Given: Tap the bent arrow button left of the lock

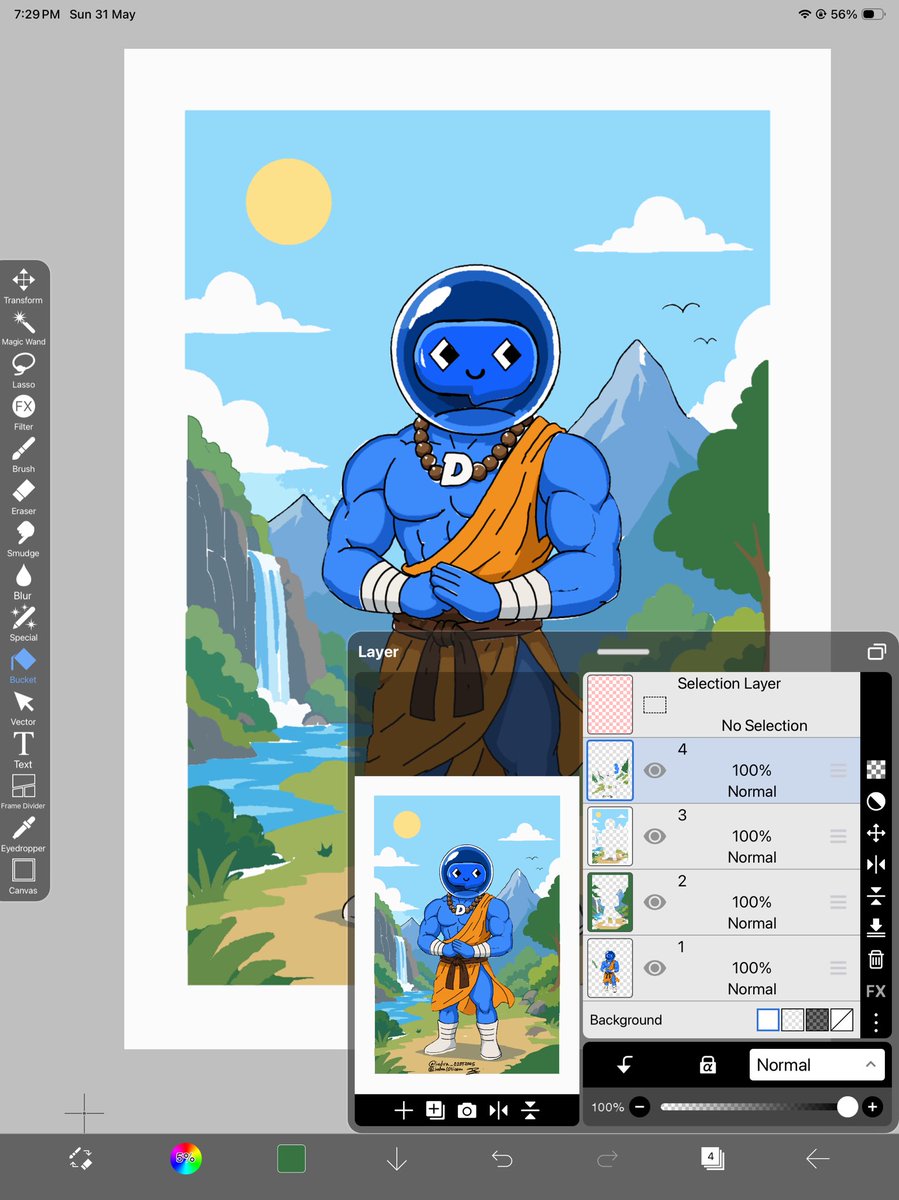Looking at the screenshot, I should [x=624, y=1065].
